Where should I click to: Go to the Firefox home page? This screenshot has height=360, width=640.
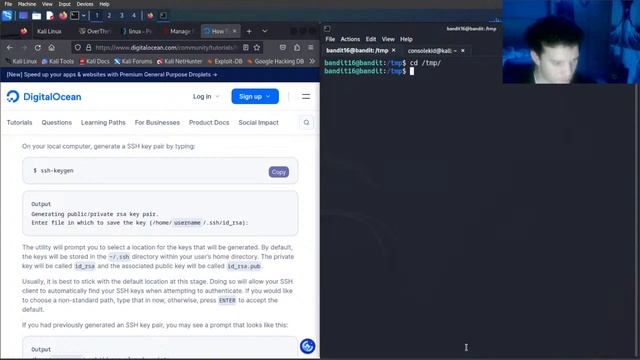pyautogui.click(x=51, y=47)
